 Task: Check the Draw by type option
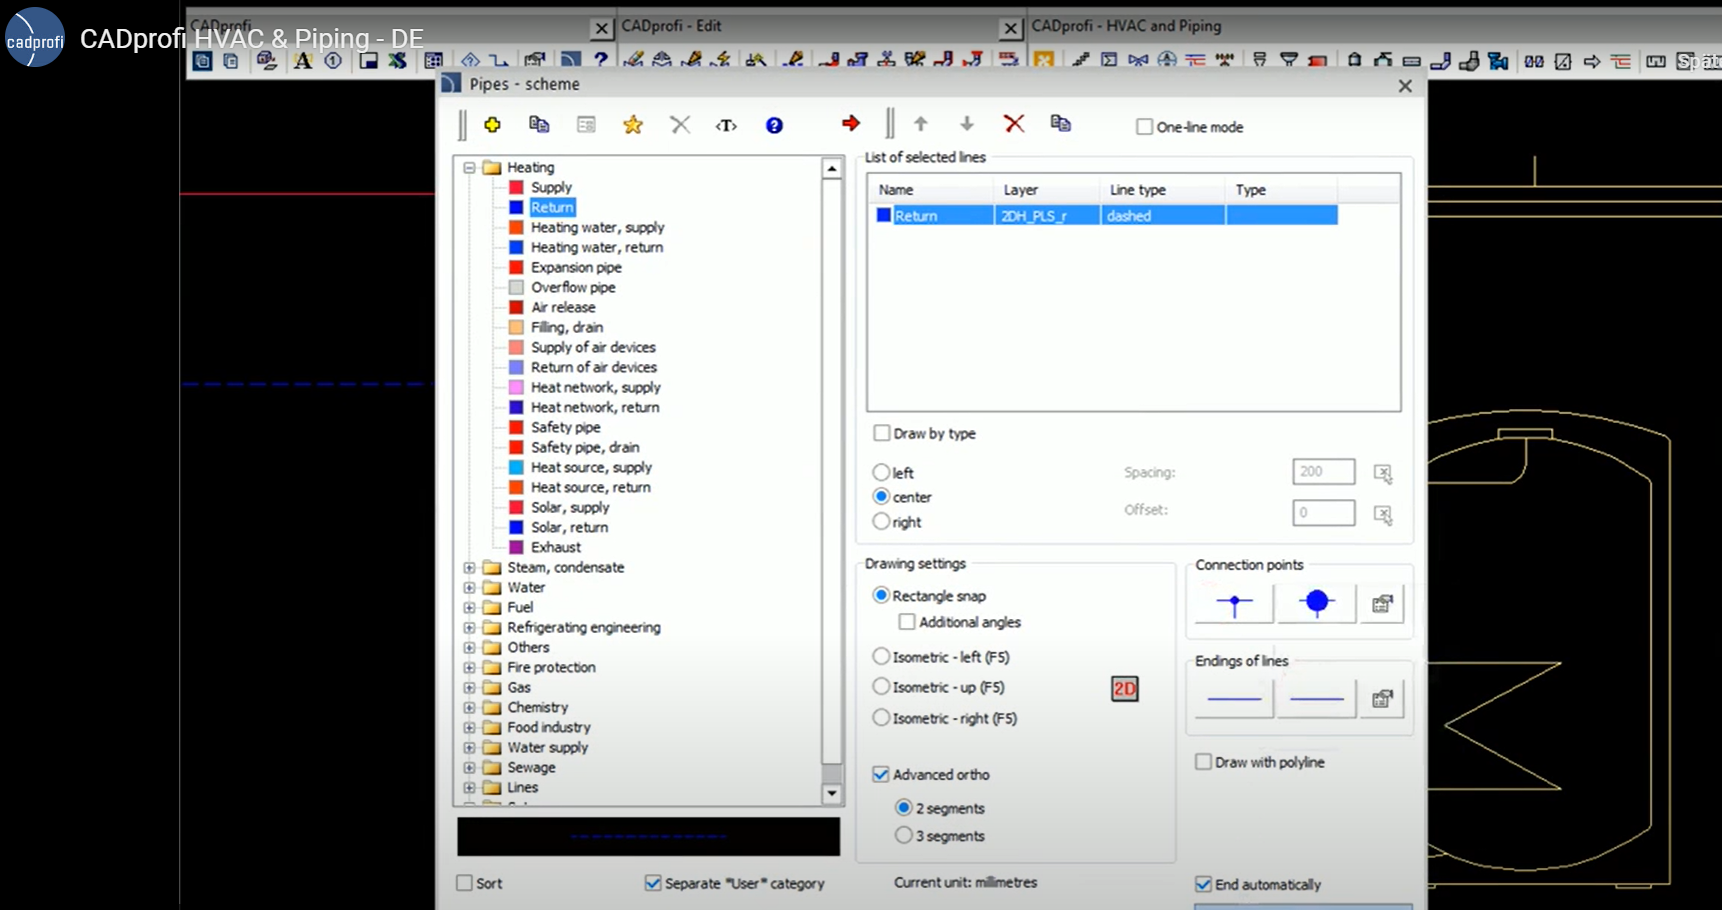[882, 433]
